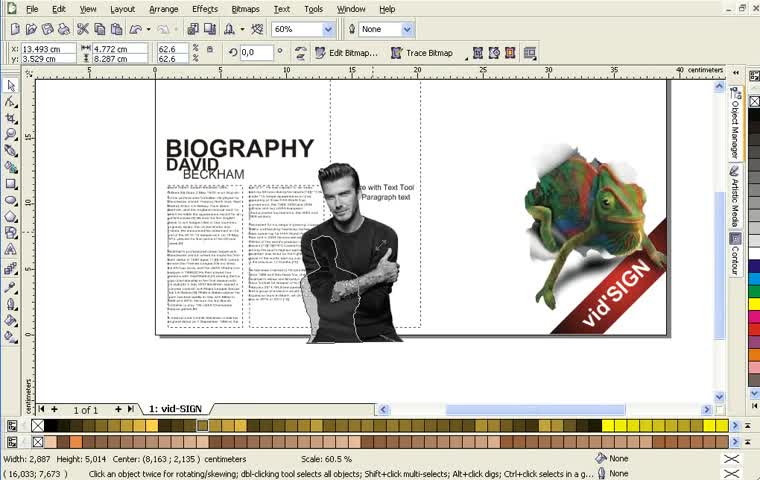Select the Zoom magnifier tool in toolbox

(x=11, y=134)
